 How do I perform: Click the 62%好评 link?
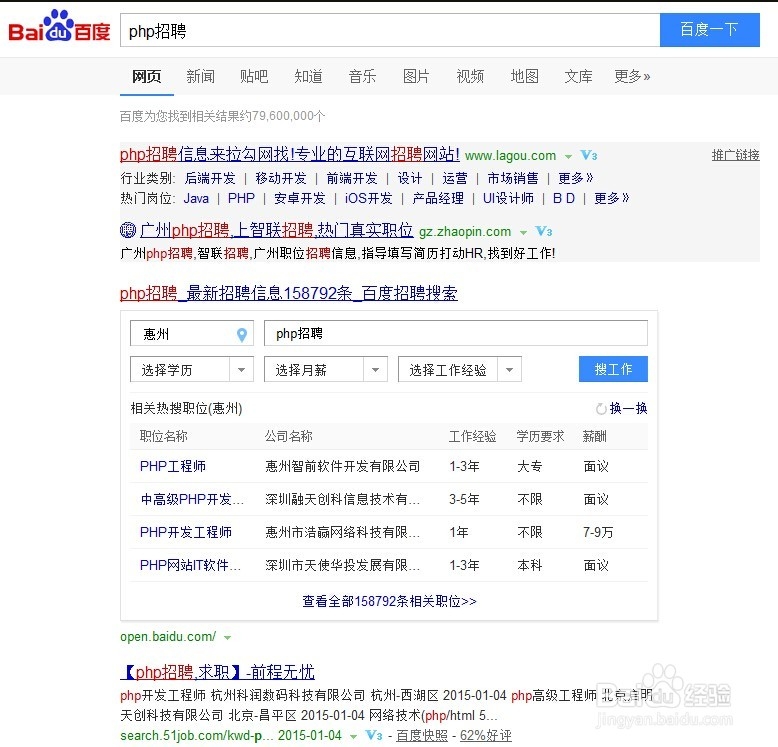click(486, 735)
